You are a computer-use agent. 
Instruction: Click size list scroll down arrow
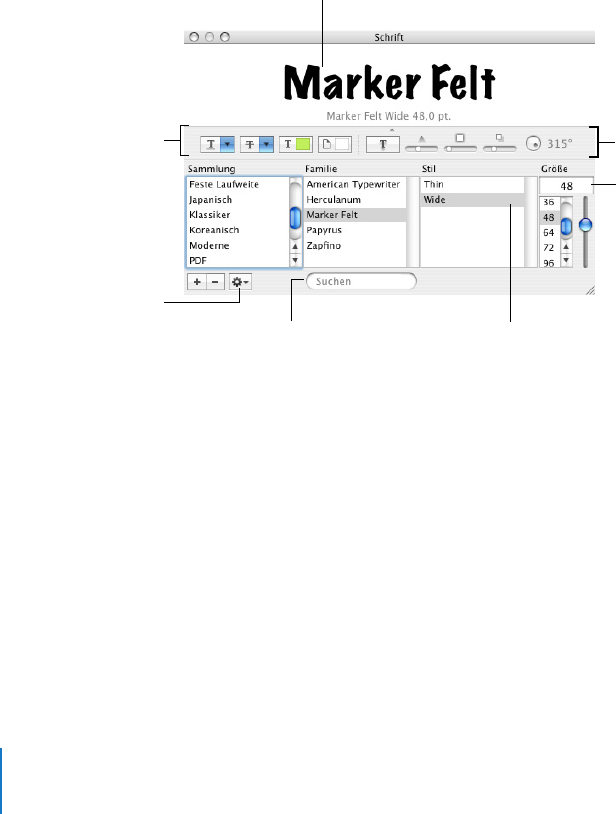(566, 260)
